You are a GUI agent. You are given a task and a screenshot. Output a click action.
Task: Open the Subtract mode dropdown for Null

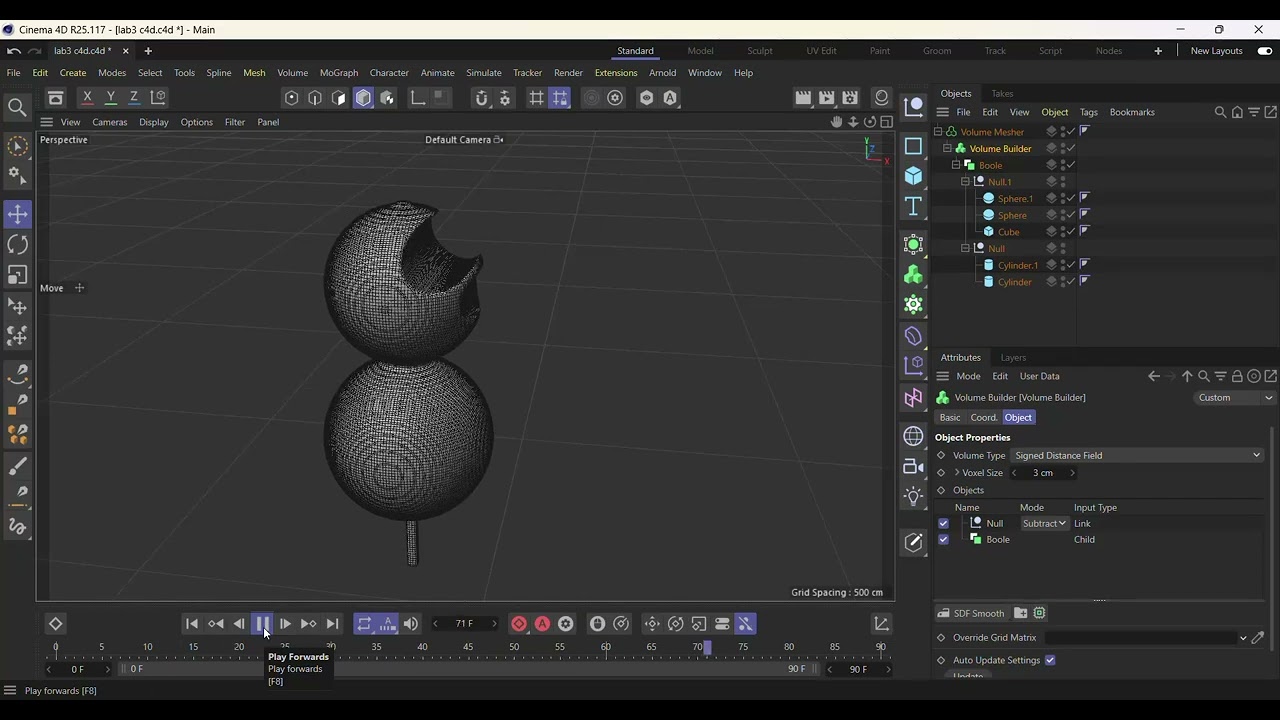[1044, 523]
